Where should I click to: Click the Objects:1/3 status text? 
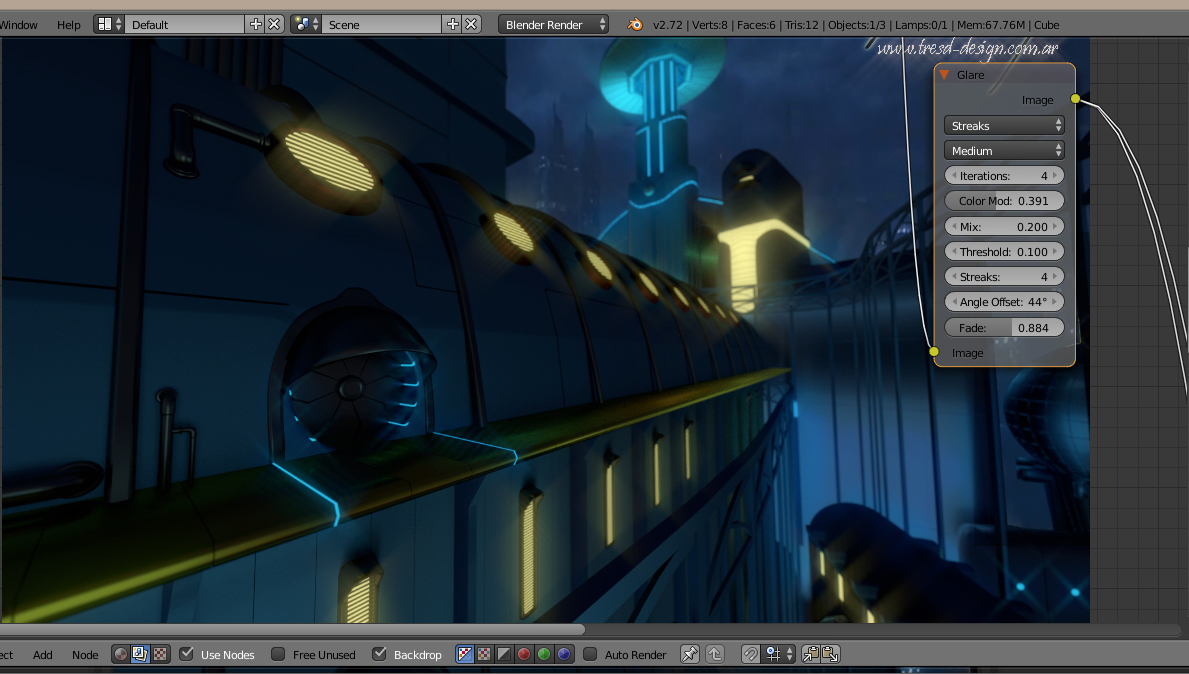[857, 24]
